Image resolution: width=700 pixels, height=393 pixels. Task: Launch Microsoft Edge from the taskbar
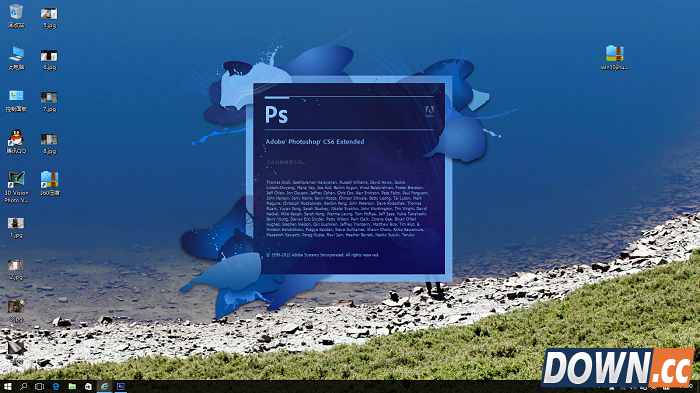pos(56,387)
